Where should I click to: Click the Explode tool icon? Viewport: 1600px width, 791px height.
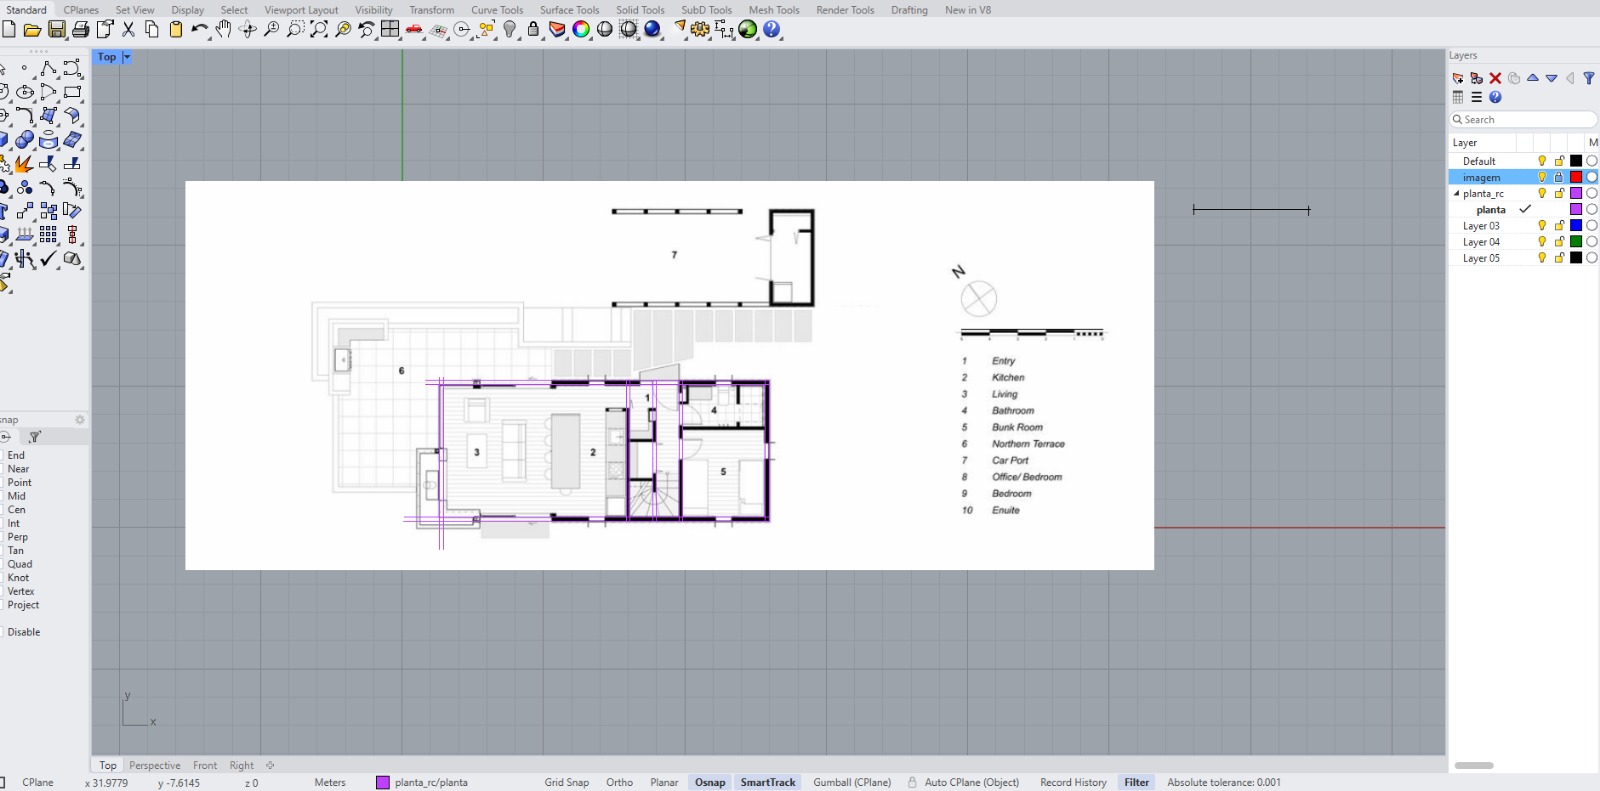point(23,164)
